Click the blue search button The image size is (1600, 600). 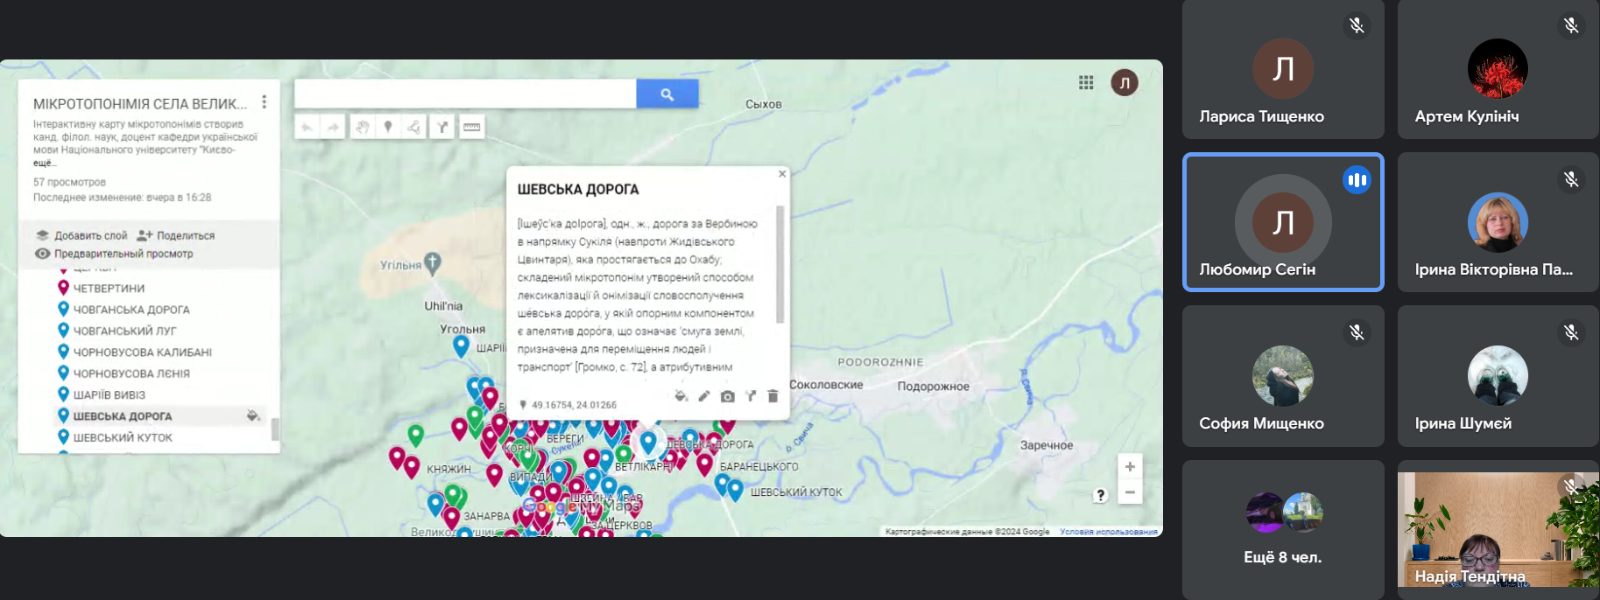tap(667, 94)
